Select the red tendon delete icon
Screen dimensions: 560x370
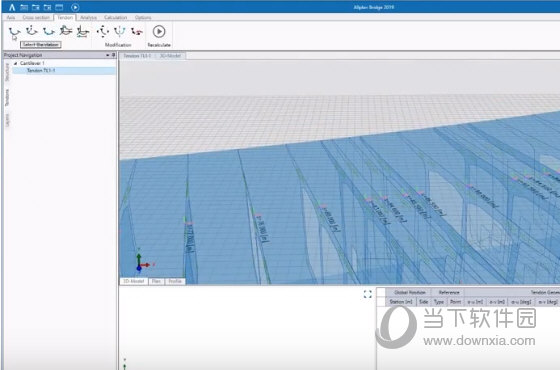click(x=137, y=32)
